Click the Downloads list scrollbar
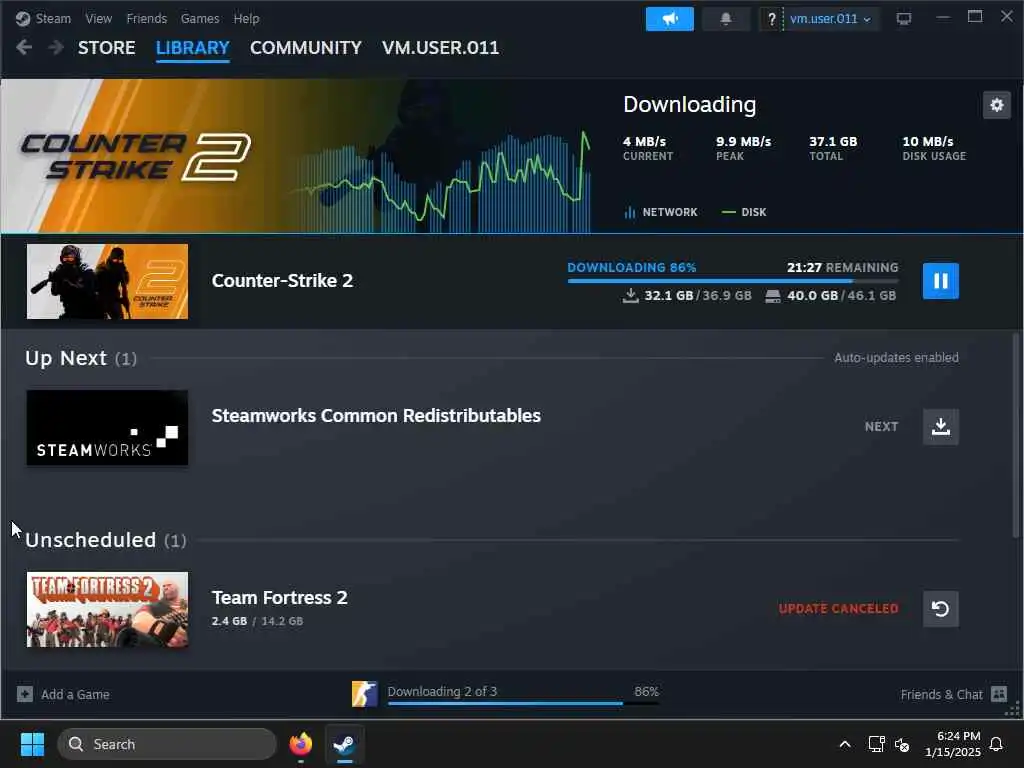Screen dimensions: 1024x768 tap(1016, 436)
